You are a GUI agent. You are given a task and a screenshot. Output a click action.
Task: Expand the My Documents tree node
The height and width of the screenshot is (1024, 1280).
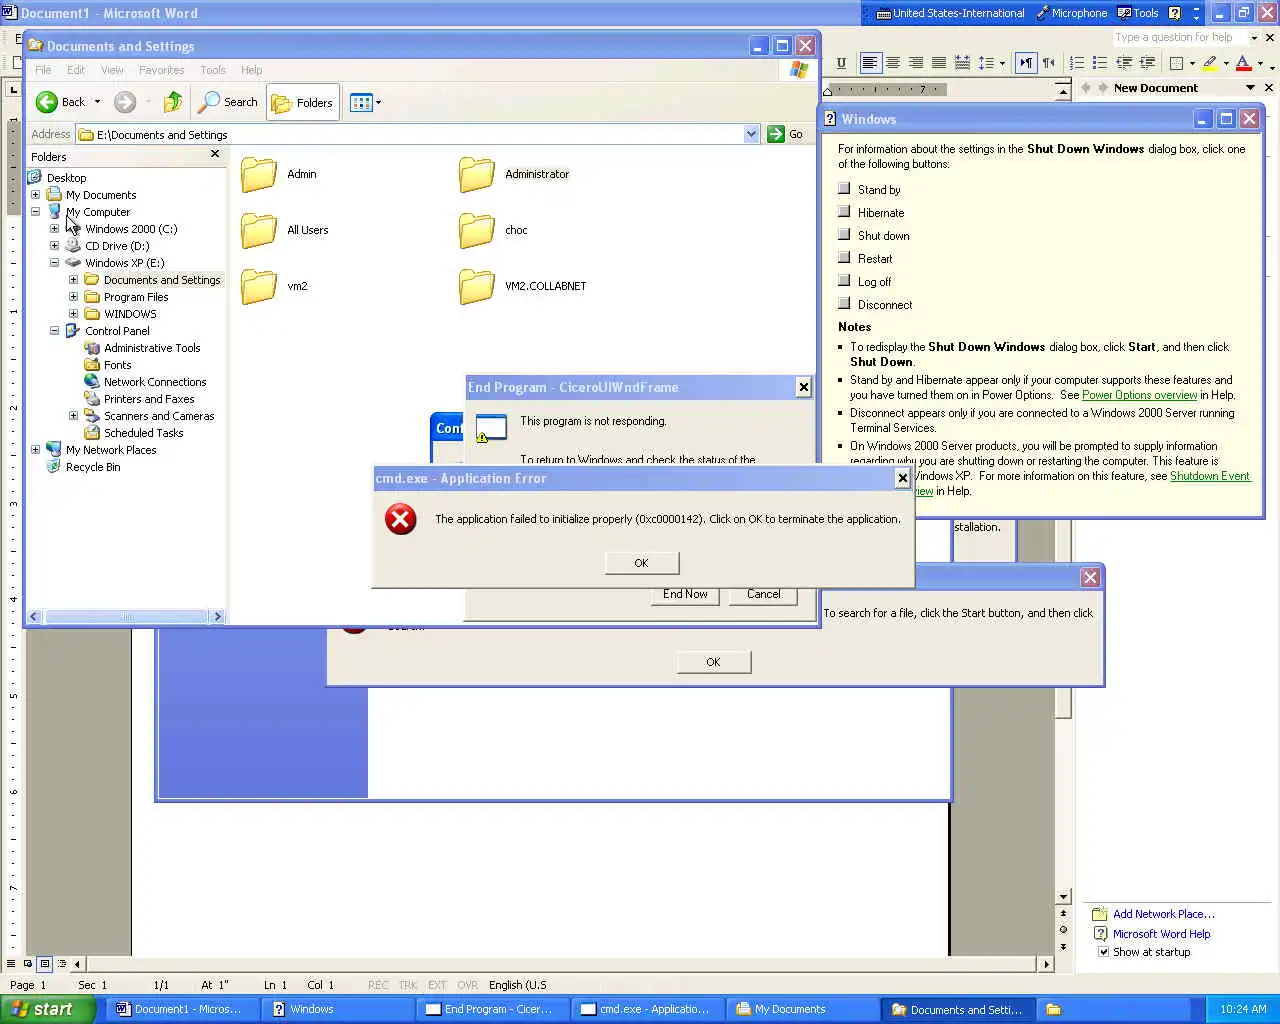coord(36,195)
